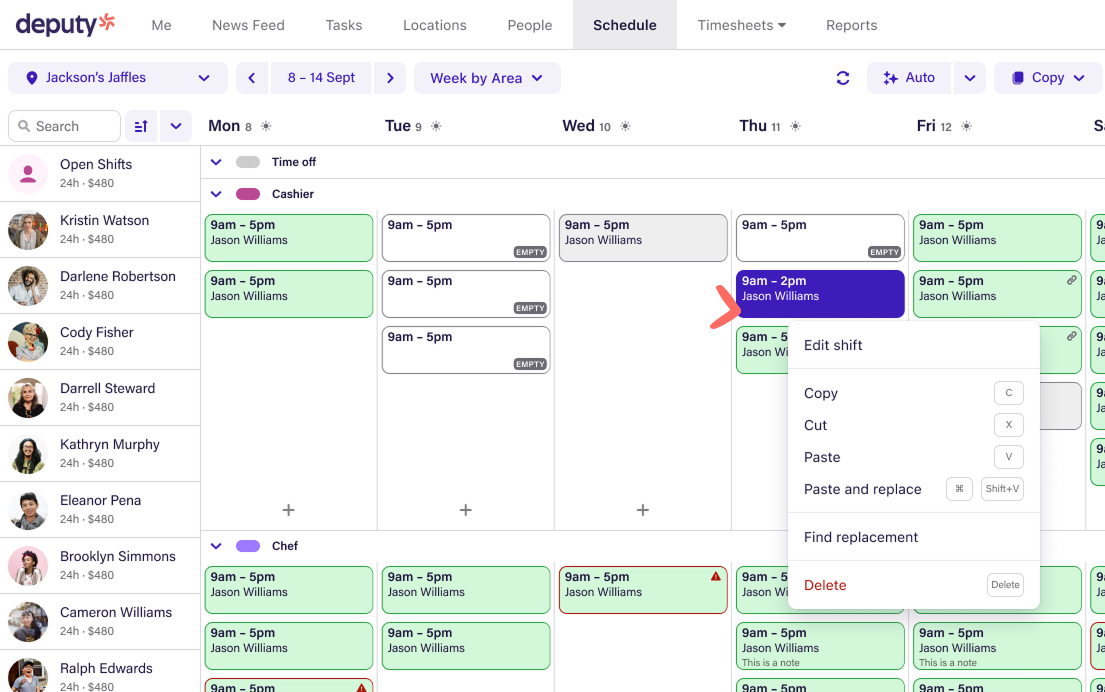Click the sort employees icon
The image size is (1105, 692).
pyautogui.click(x=141, y=126)
